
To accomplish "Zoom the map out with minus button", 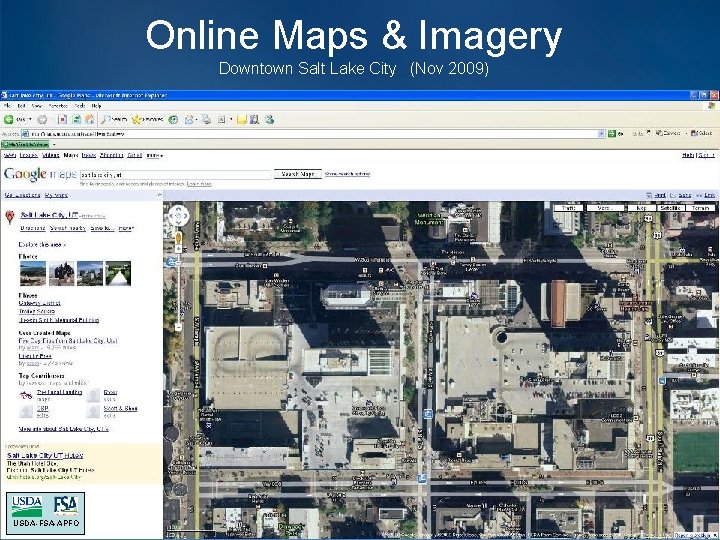I will click(x=178, y=327).
